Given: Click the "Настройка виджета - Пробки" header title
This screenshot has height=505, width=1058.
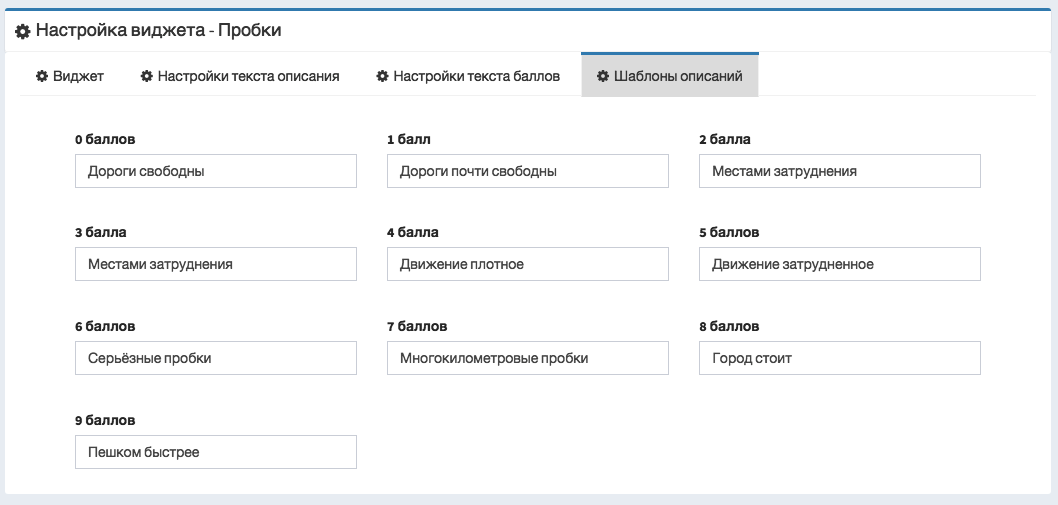Looking at the screenshot, I should point(159,30).
